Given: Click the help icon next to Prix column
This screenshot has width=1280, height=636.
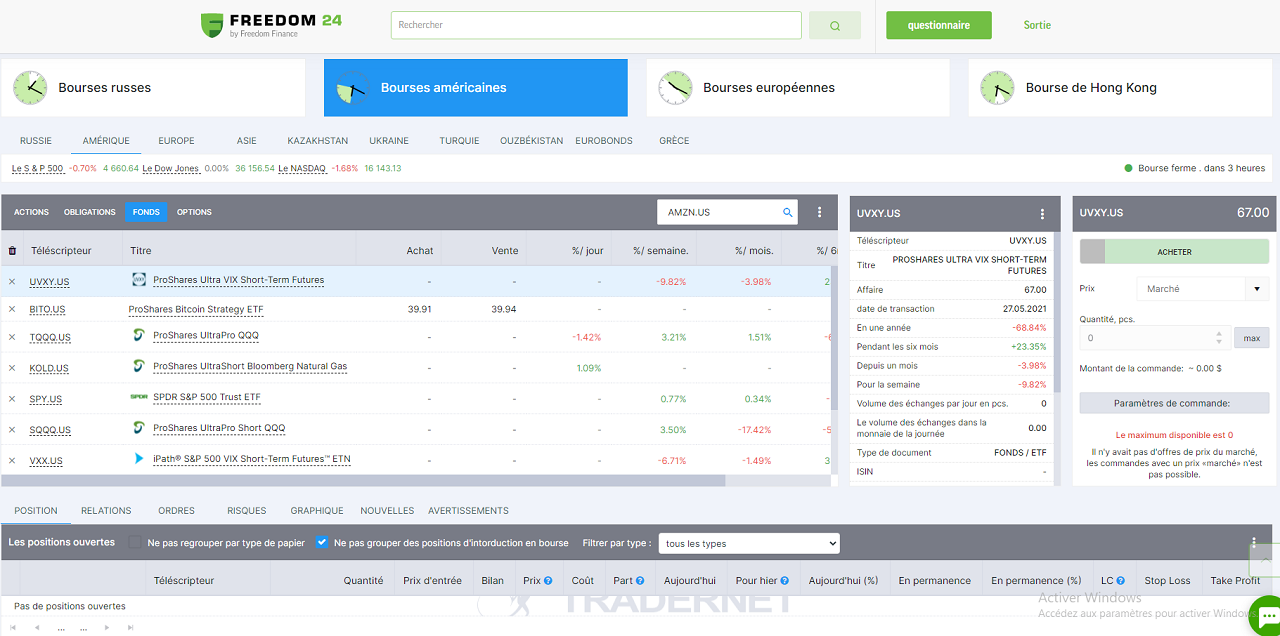Looking at the screenshot, I should (550, 581).
